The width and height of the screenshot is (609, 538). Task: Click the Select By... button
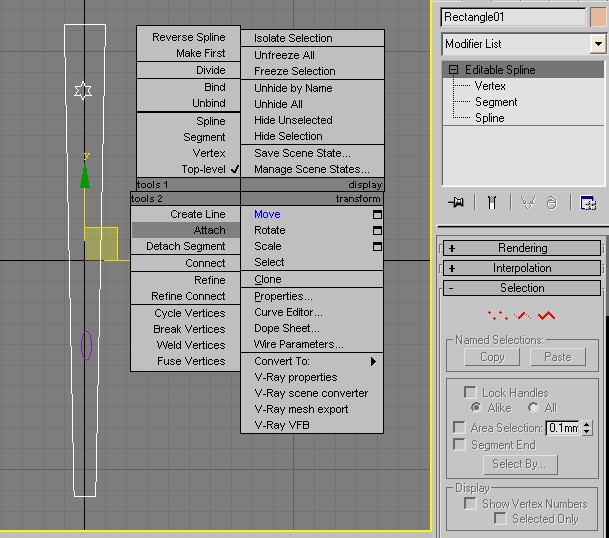click(519, 464)
